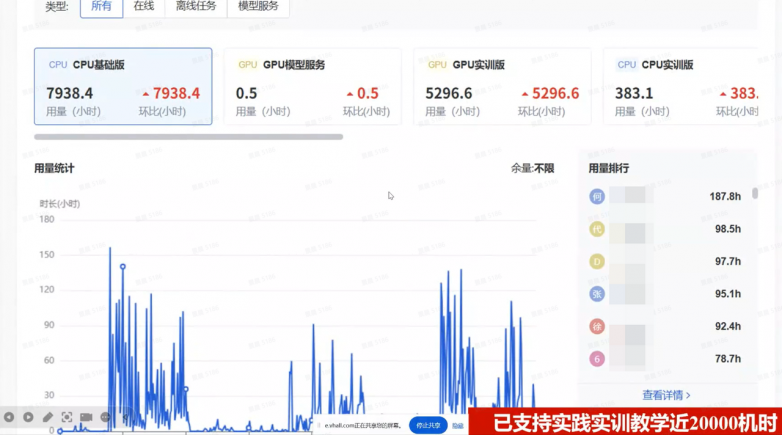Click the yellow 代 user avatar
This screenshot has height=435, width=782.
(x=597, y=229)
